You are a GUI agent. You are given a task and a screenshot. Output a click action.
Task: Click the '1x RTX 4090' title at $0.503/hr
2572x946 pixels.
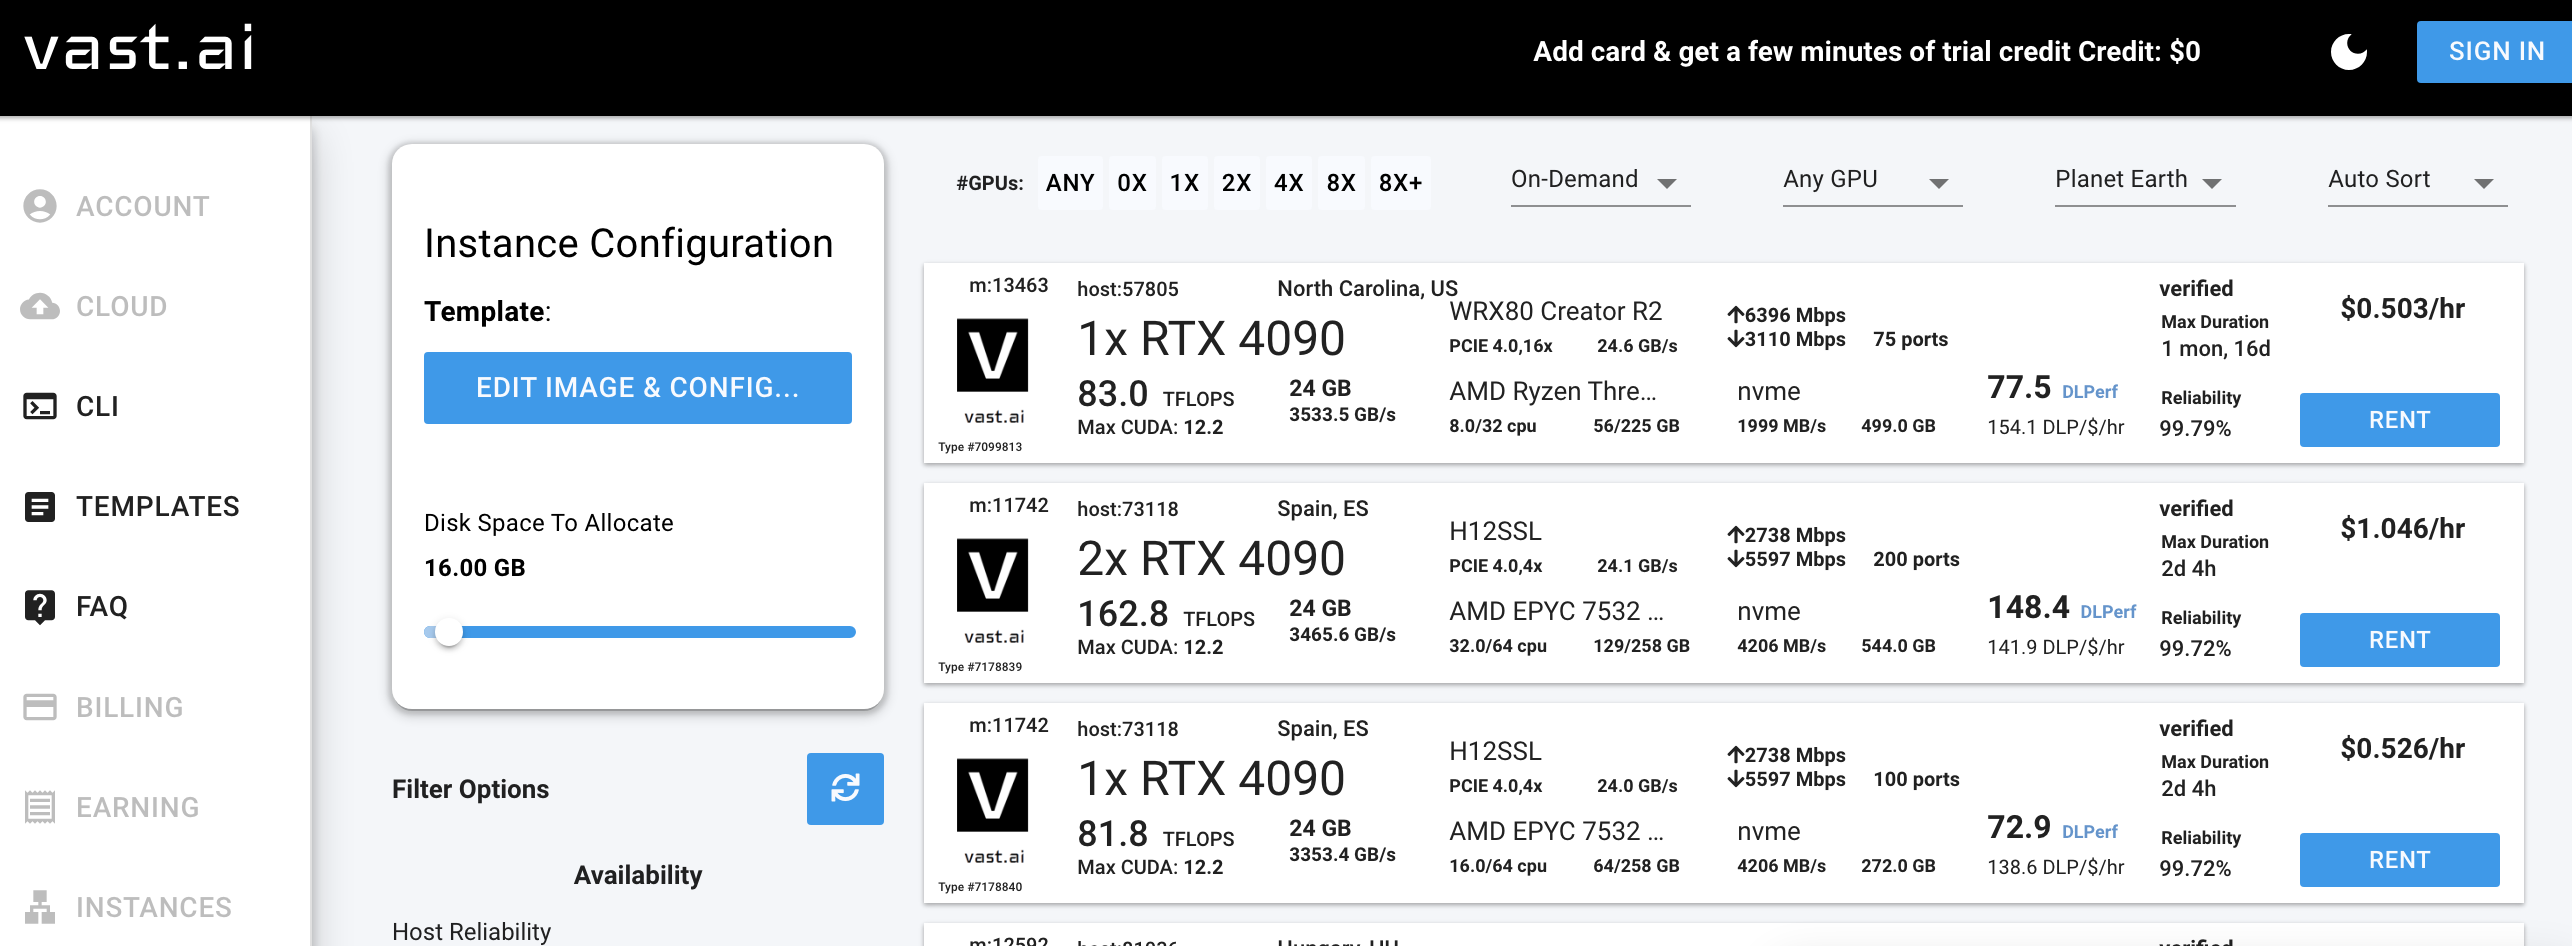[1211, 339]
